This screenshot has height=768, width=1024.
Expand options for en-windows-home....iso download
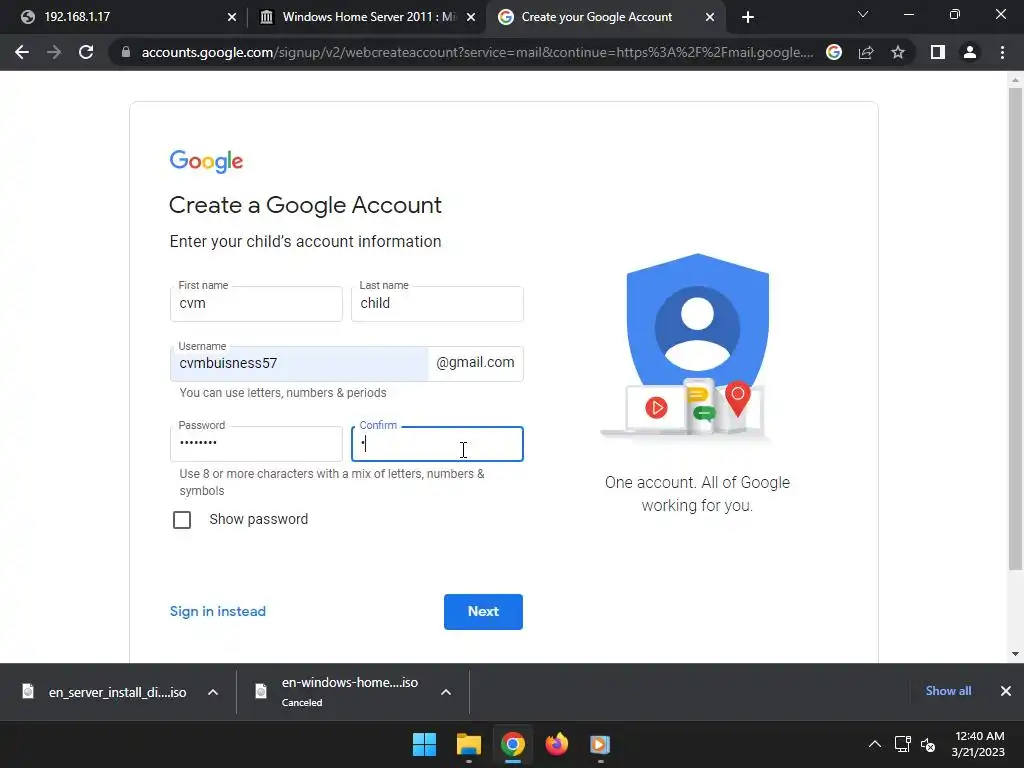pos(446,692)
